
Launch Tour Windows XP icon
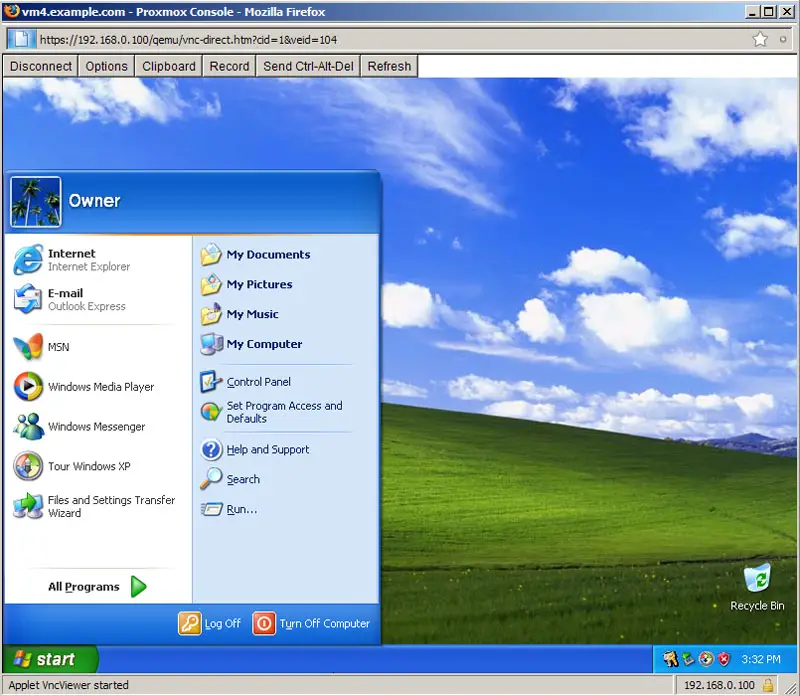28,466
